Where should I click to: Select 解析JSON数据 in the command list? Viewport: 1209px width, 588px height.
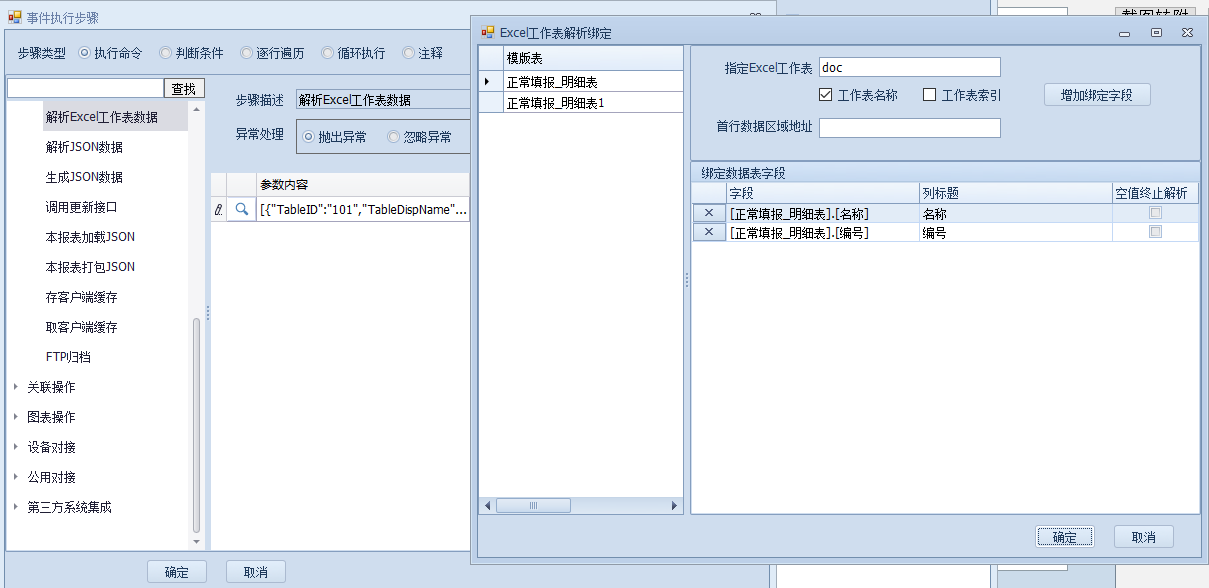84,147
